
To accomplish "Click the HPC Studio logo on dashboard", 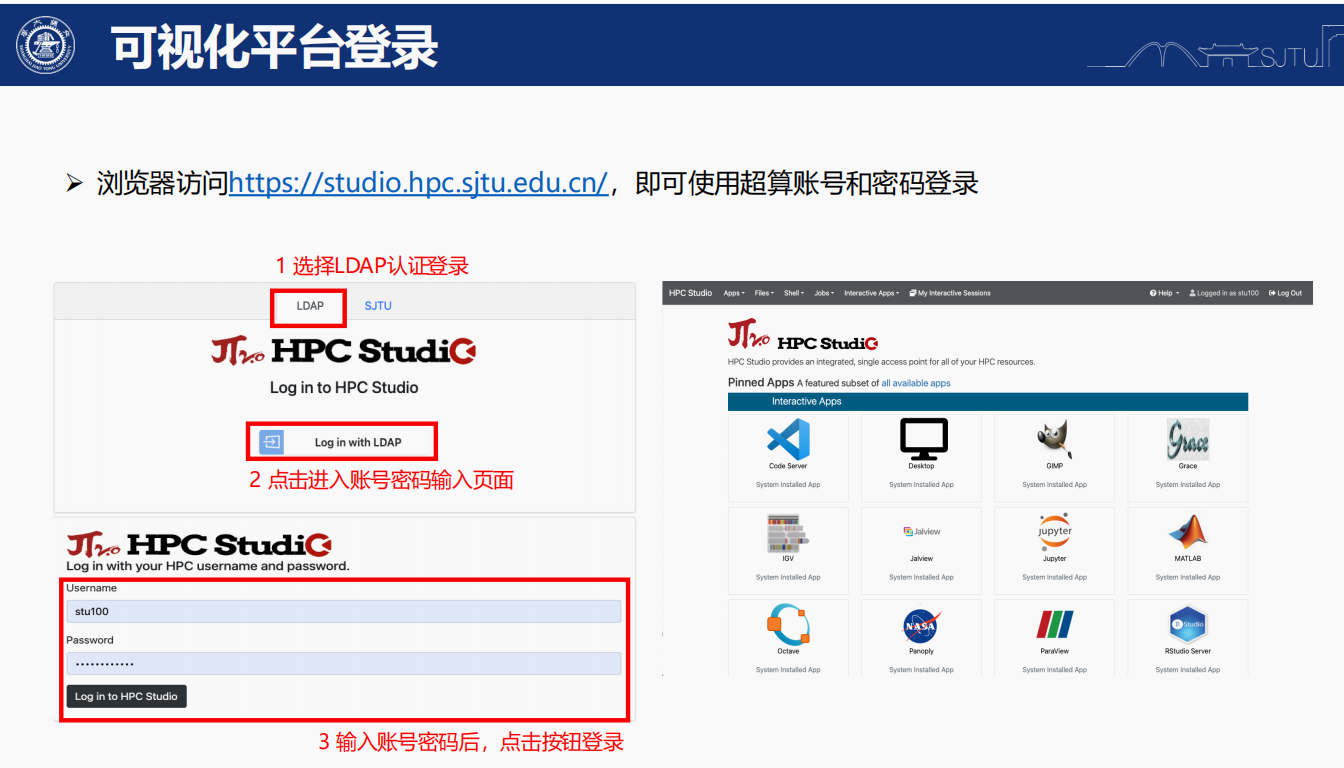I will (803, 336).
